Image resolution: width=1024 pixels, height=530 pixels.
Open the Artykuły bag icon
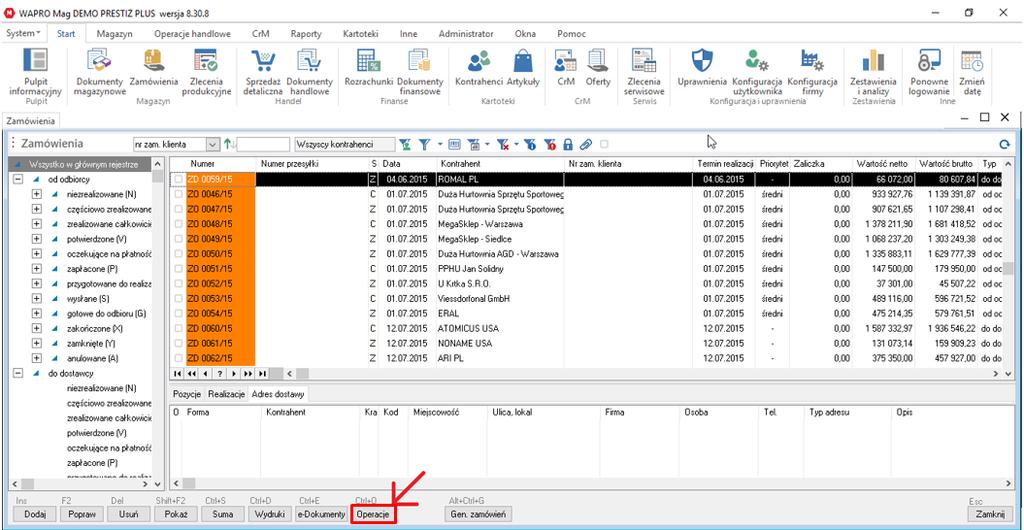[x=523, y=67]
